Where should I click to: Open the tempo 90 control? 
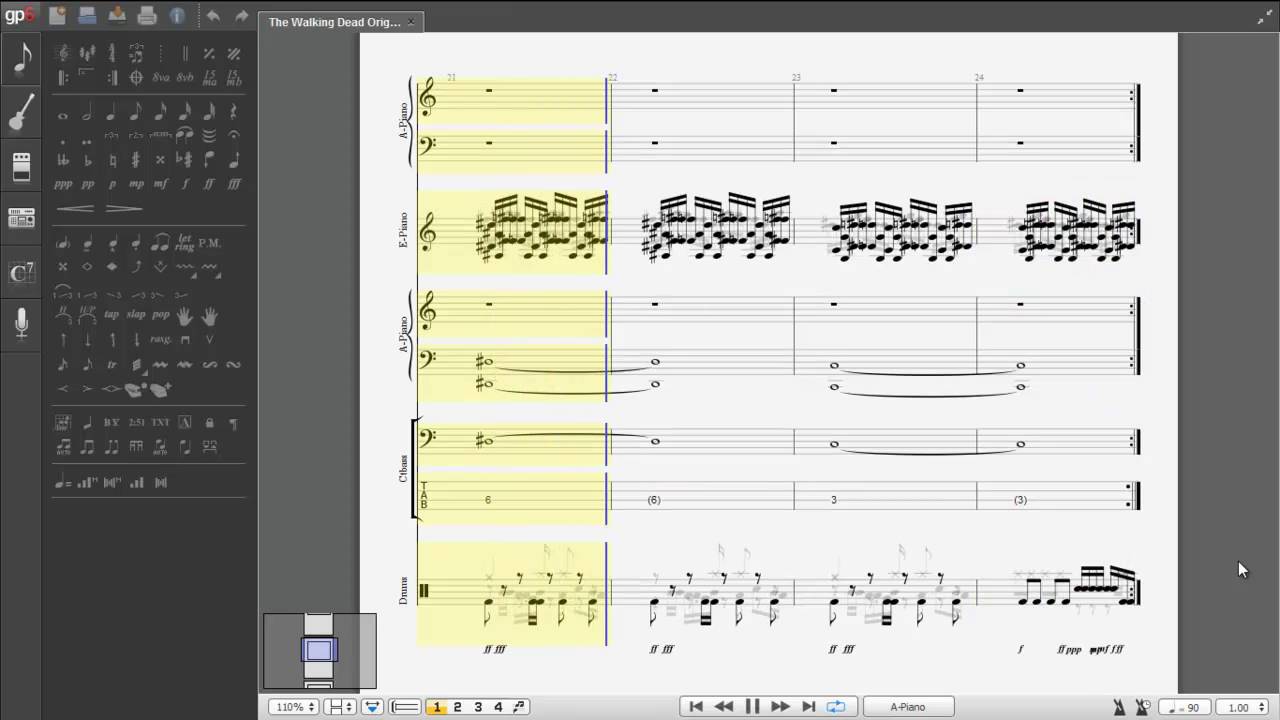tap(1187, 707)
